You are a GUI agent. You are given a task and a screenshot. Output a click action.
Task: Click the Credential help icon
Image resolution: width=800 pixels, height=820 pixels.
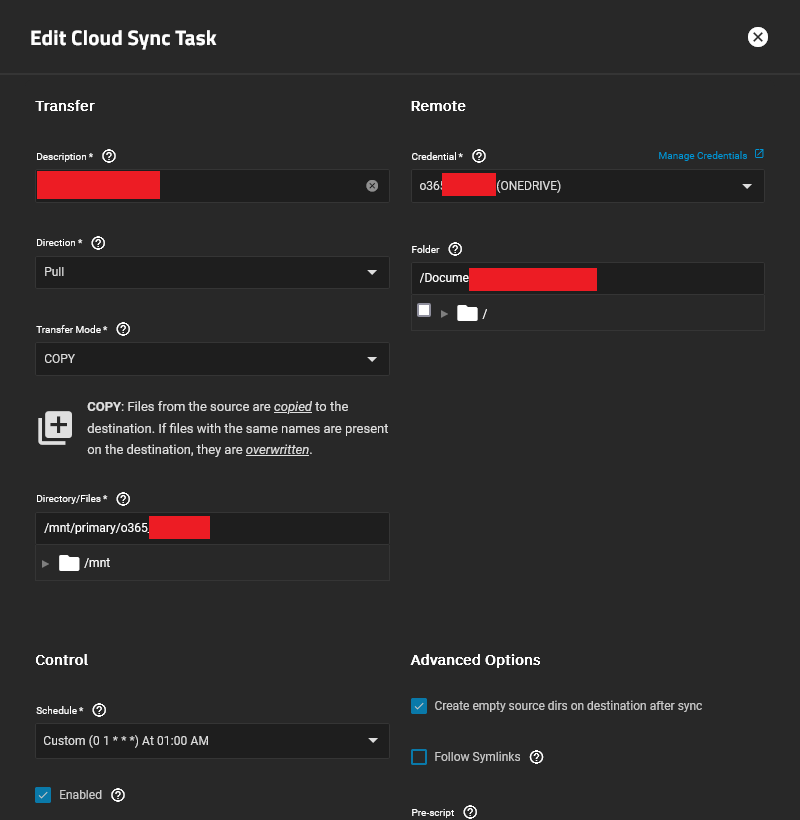[x=479, y=156]
